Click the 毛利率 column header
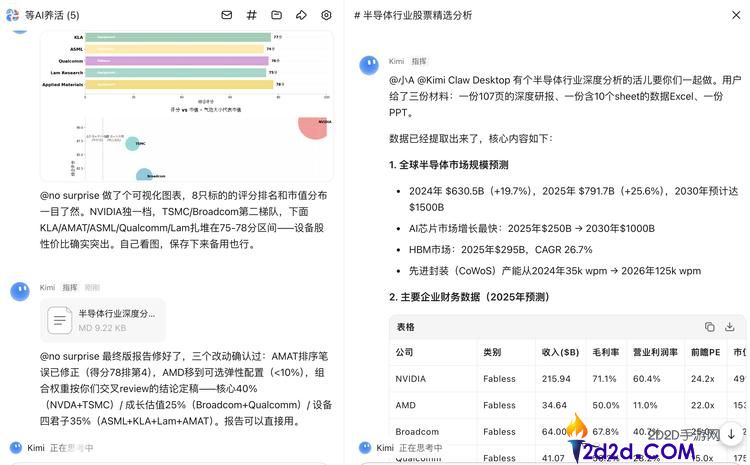Image resolution: width=750 pixels, height=465 pixels. (606, 352)
